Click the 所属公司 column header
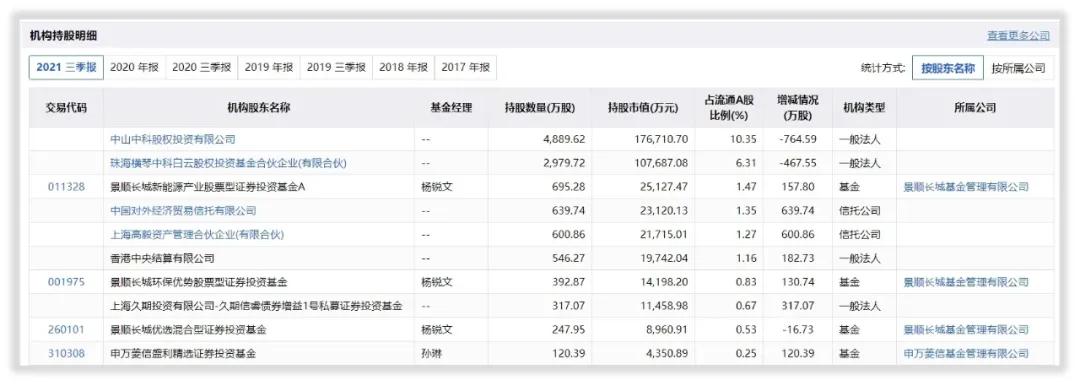 click(x=975, y=108)
